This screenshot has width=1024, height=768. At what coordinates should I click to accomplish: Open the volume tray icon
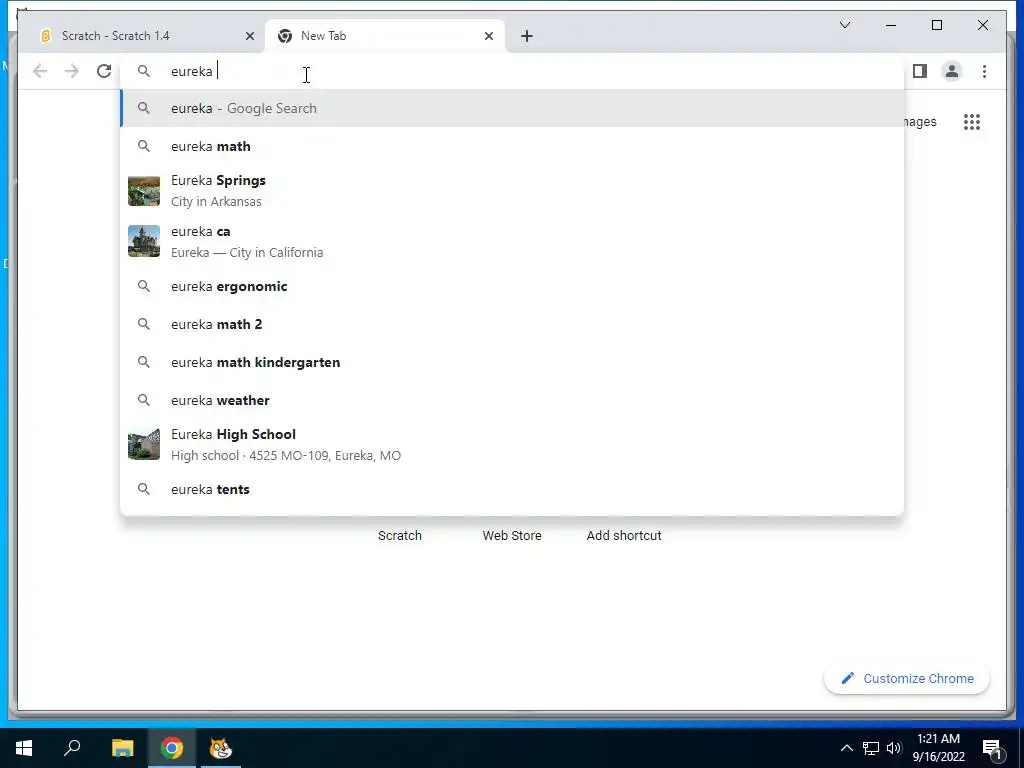[x=894, y=748]
